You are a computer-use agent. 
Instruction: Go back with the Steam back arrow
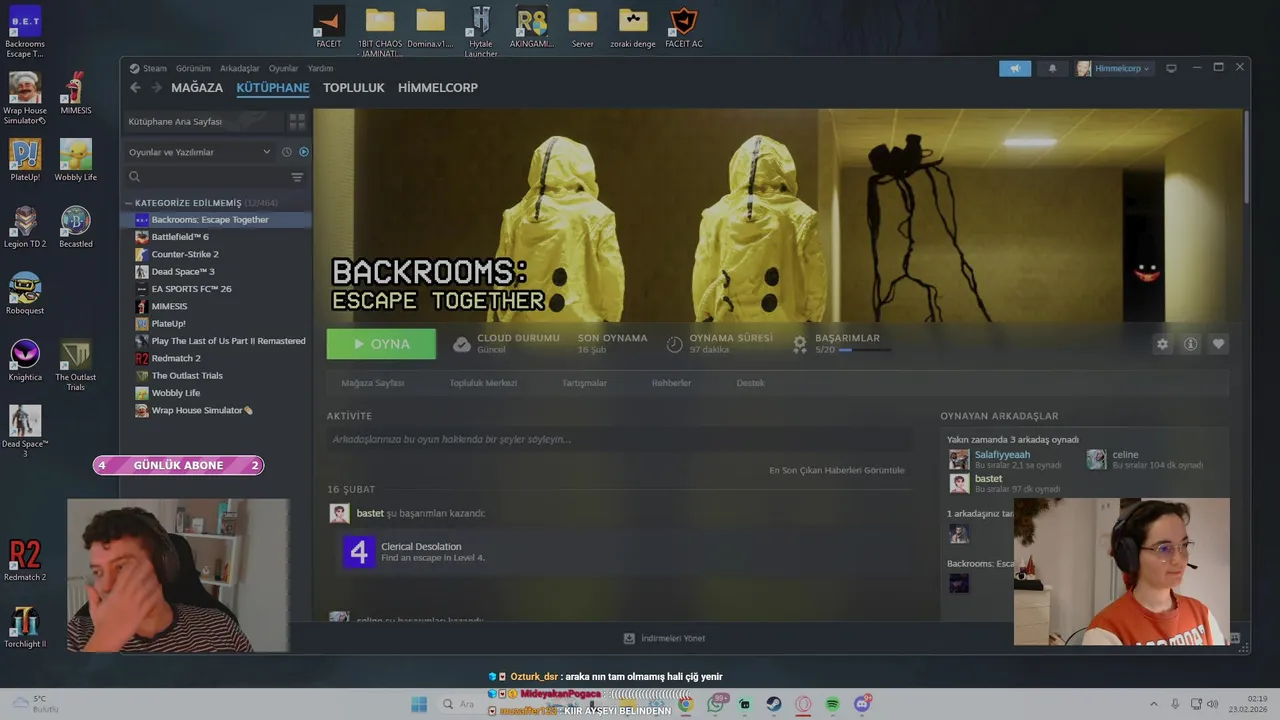[136, 88]
